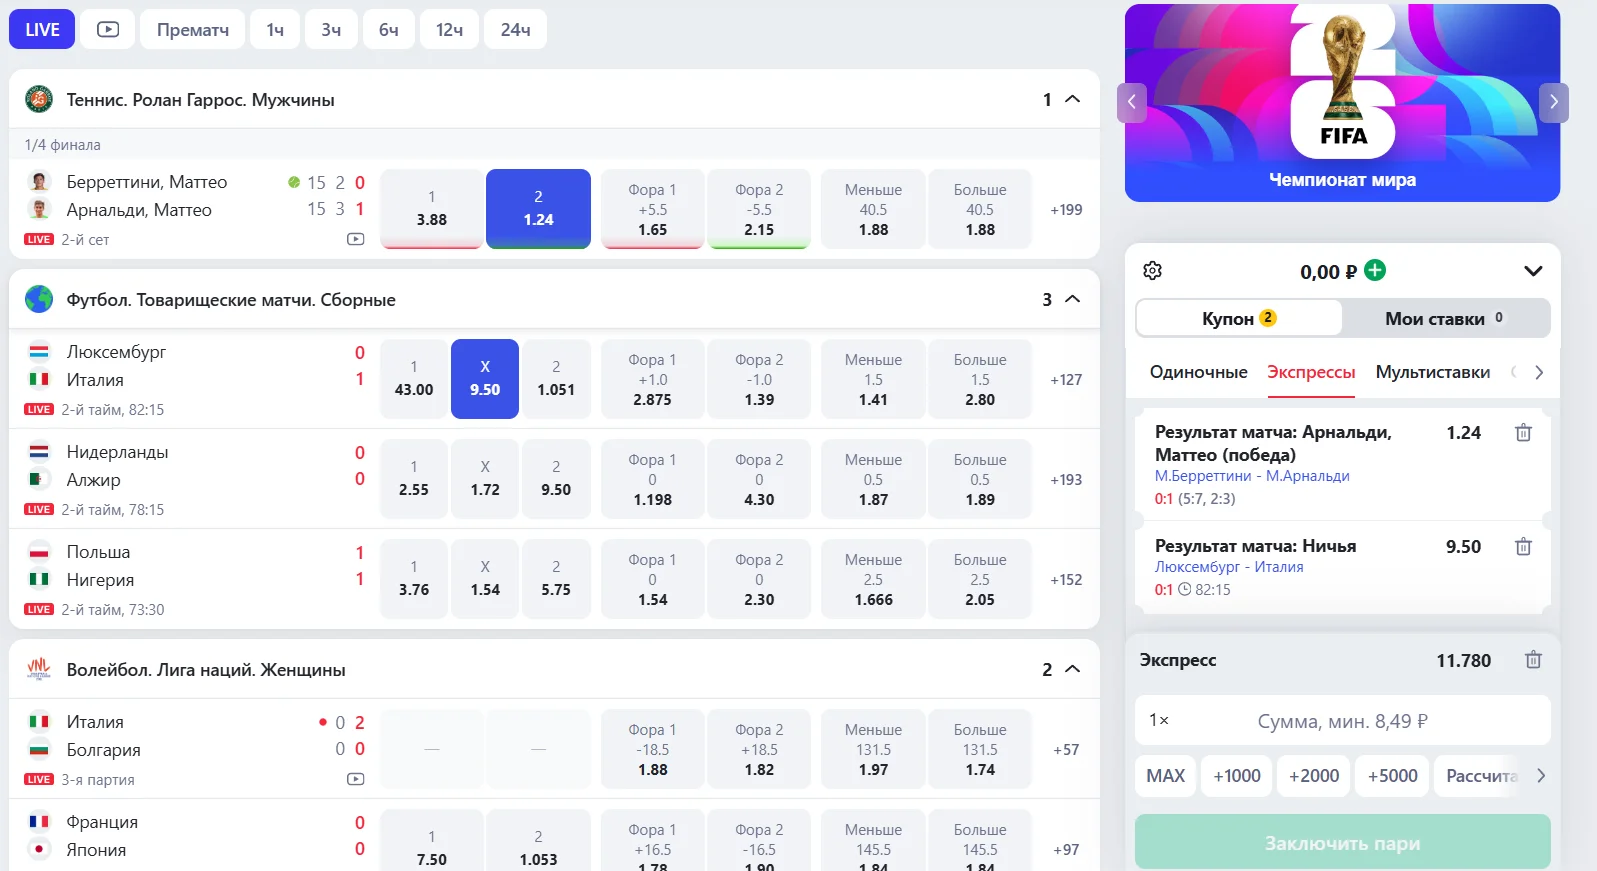1597x871 pixels.
Task: Expand +193 markets for Netherlands–Algeria
Action: click(1066, 479)
